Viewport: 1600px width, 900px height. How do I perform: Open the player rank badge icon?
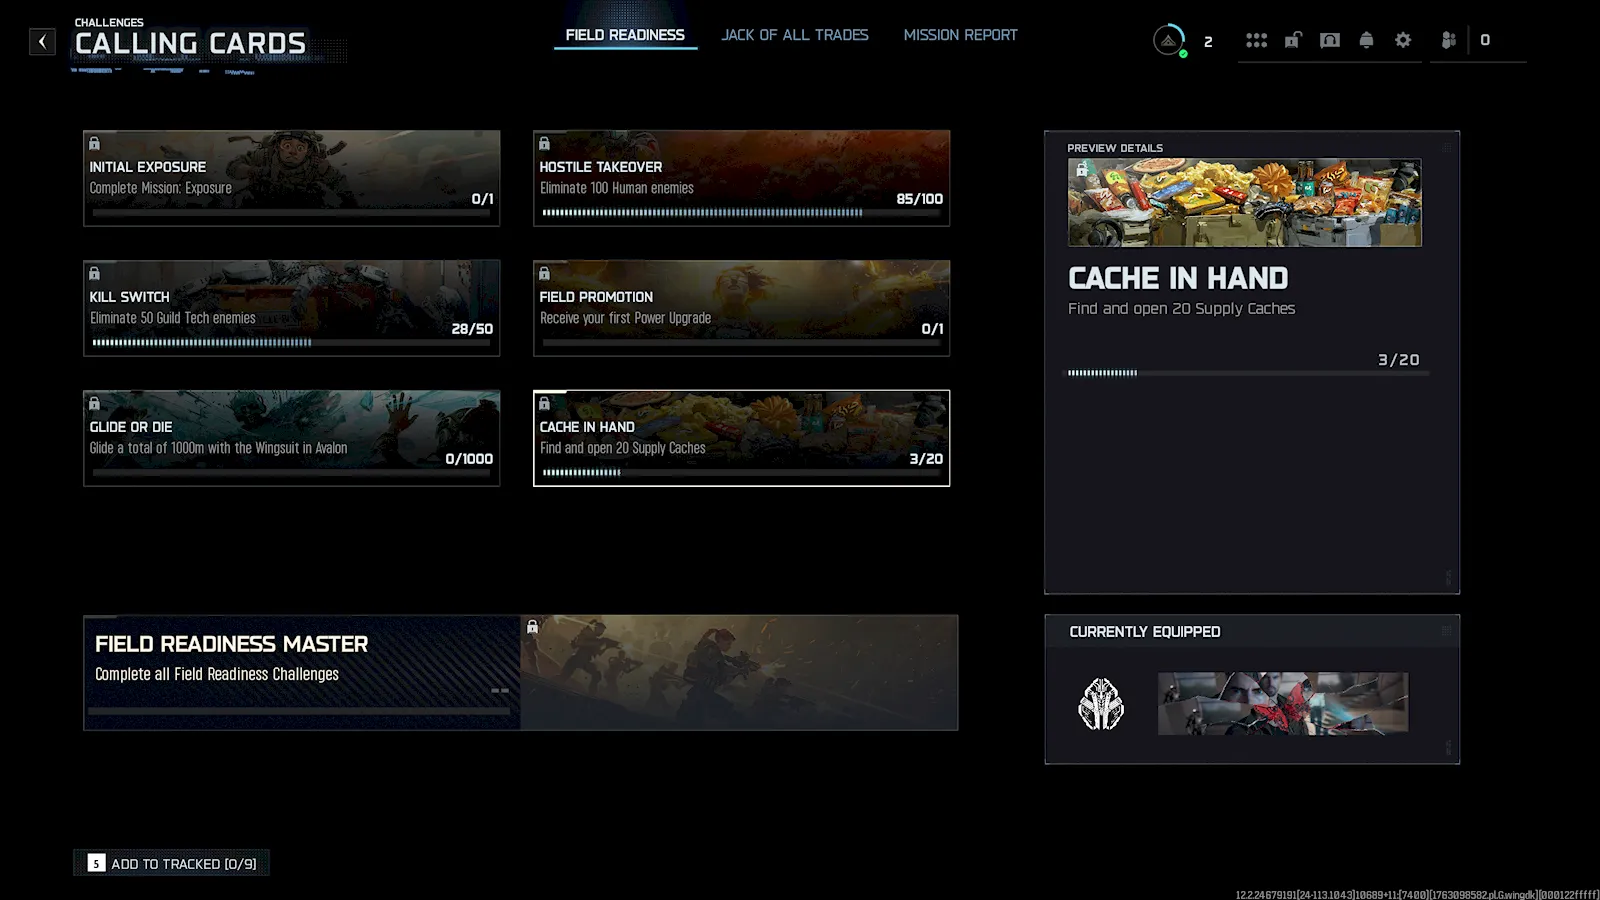click(x=1168, y=40)
